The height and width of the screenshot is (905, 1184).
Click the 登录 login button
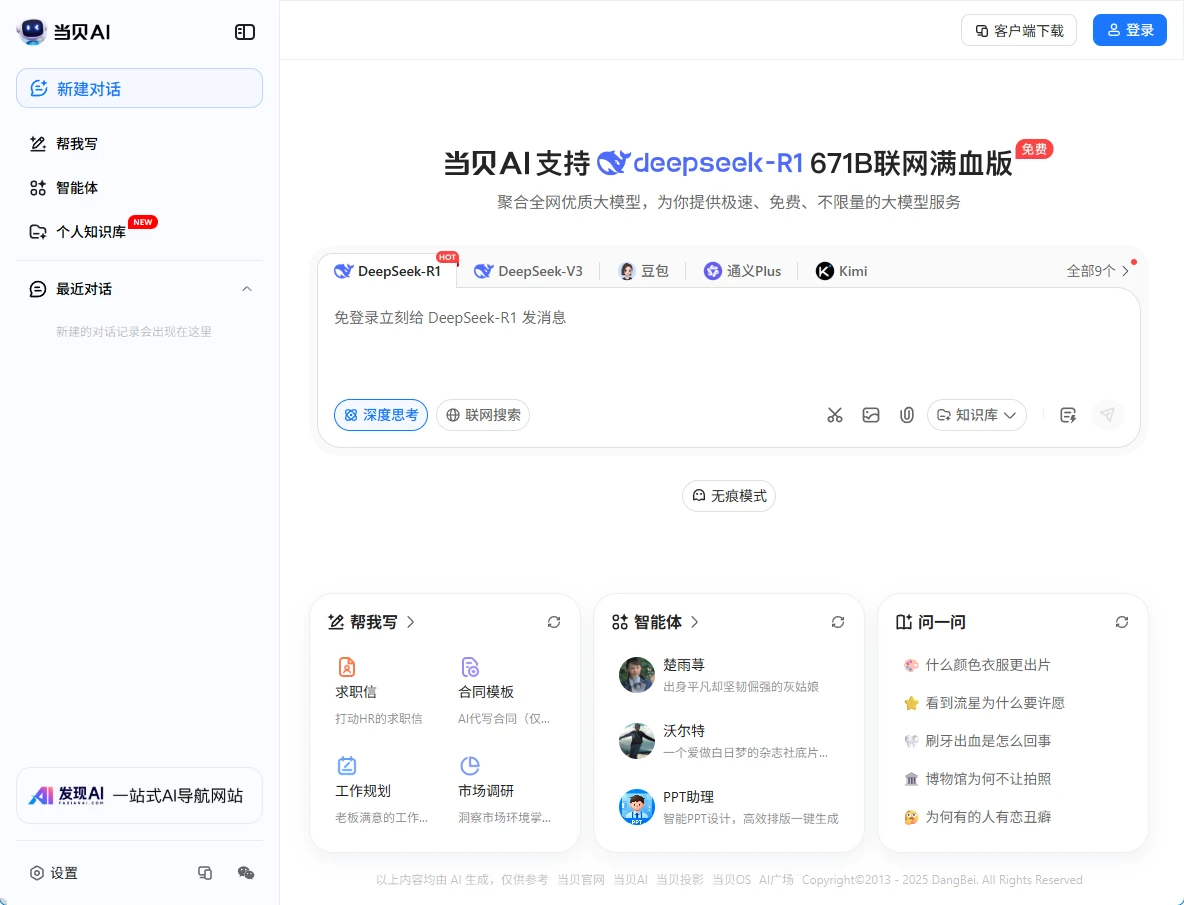tap(1130, 30)
